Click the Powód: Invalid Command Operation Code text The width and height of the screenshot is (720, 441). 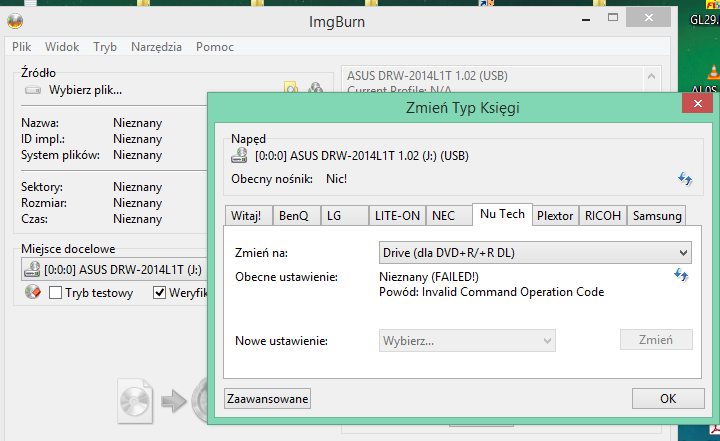coord(491,292)
